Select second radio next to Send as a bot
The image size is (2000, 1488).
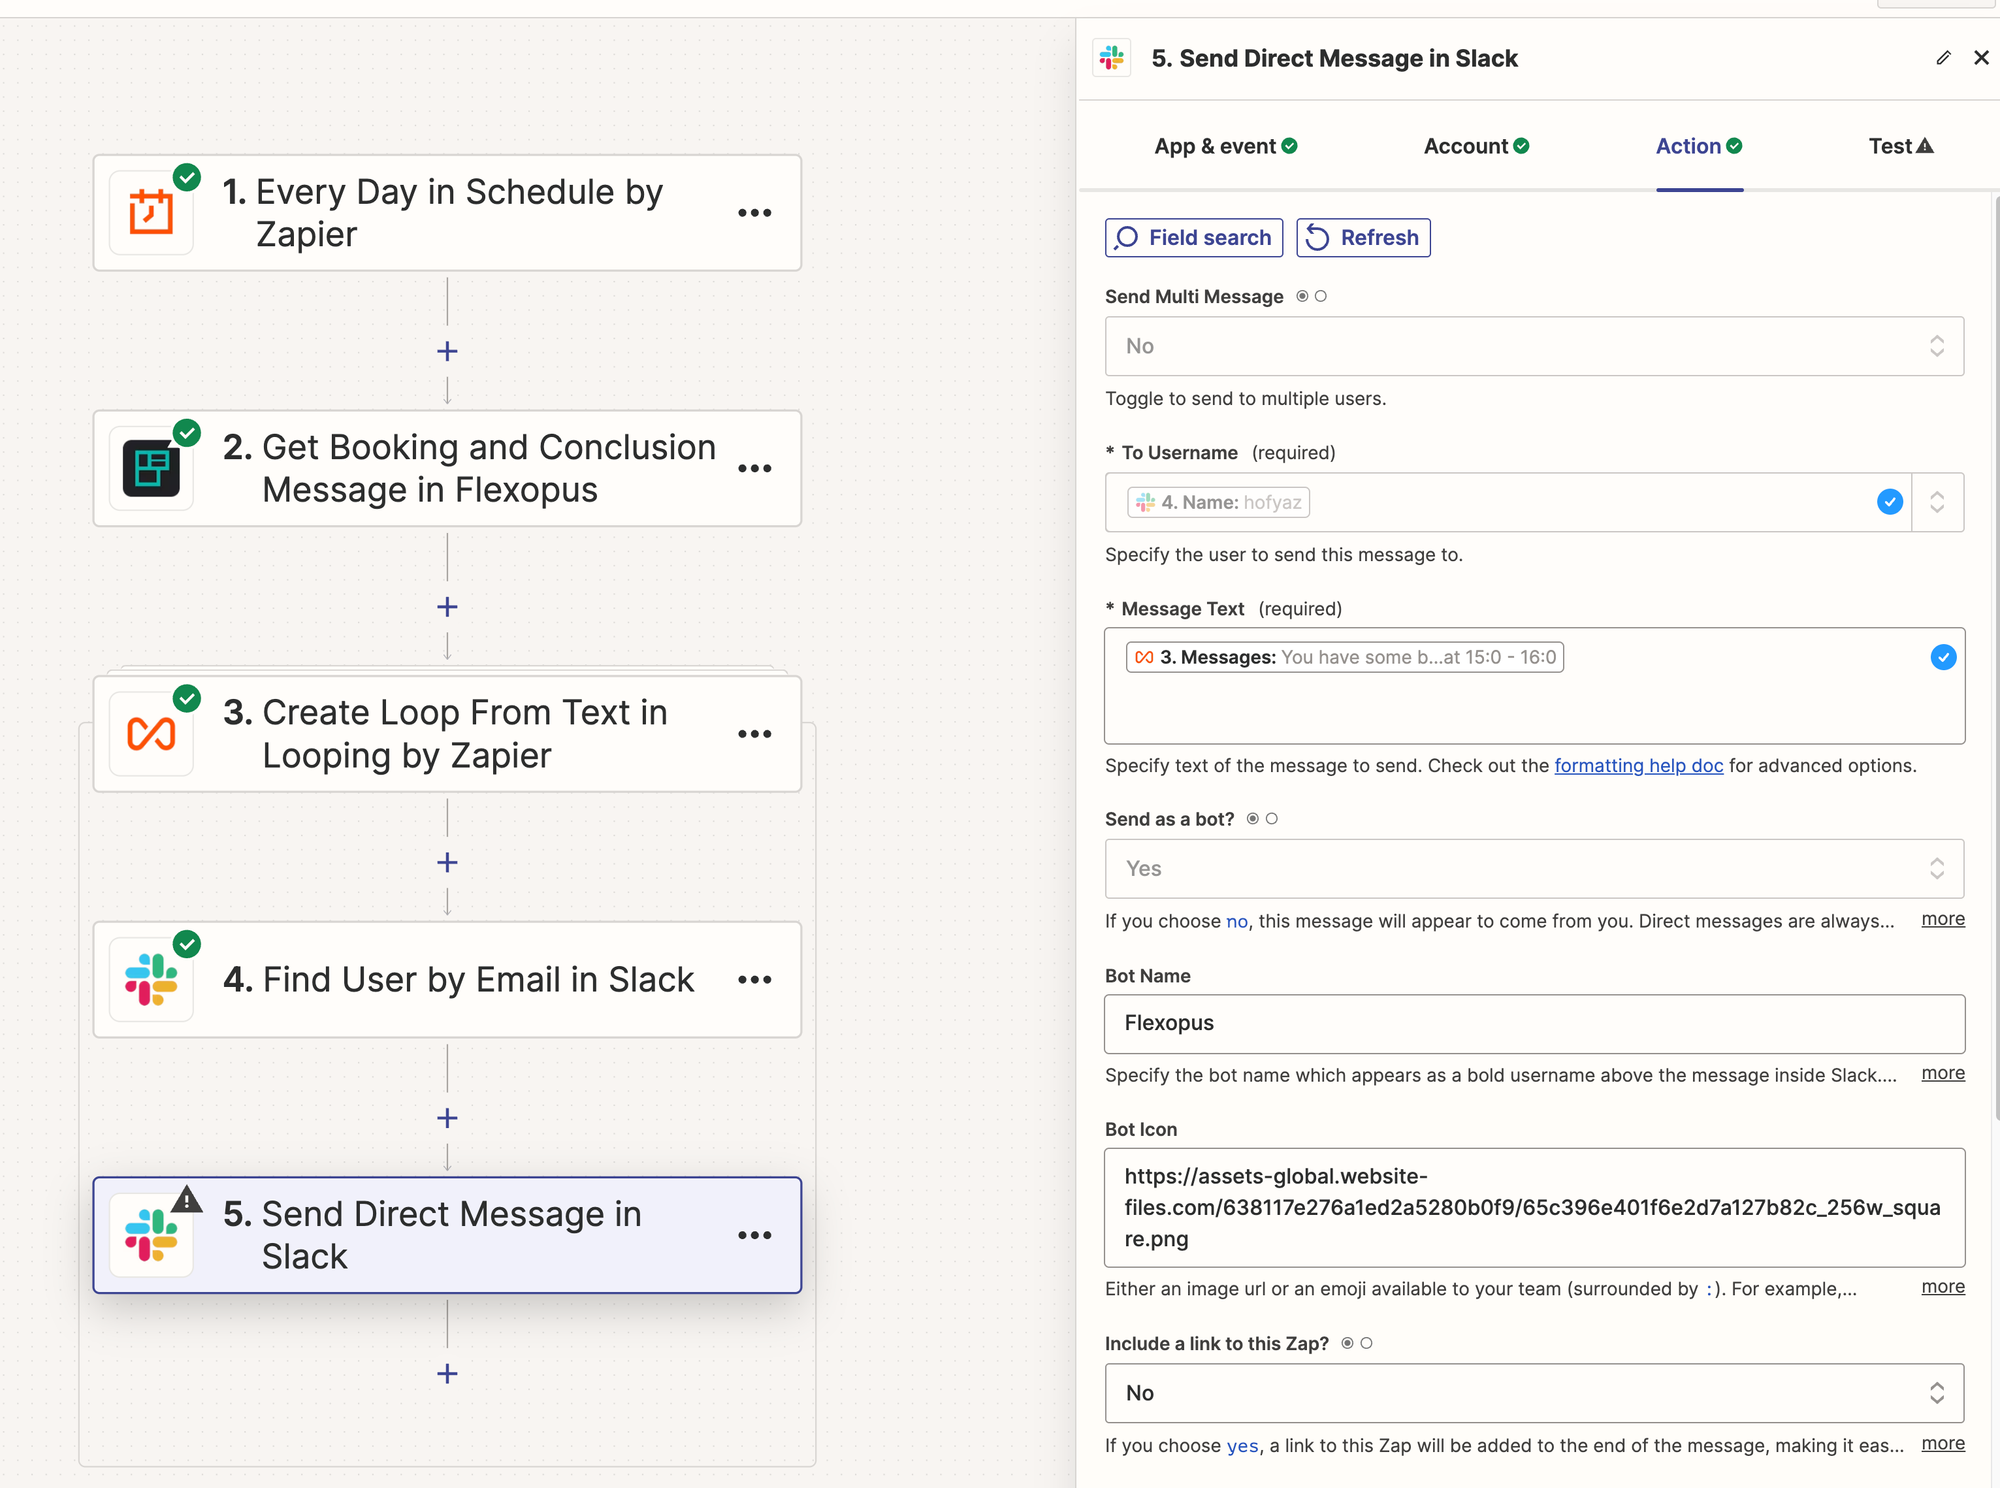(x=1272, y=819)
